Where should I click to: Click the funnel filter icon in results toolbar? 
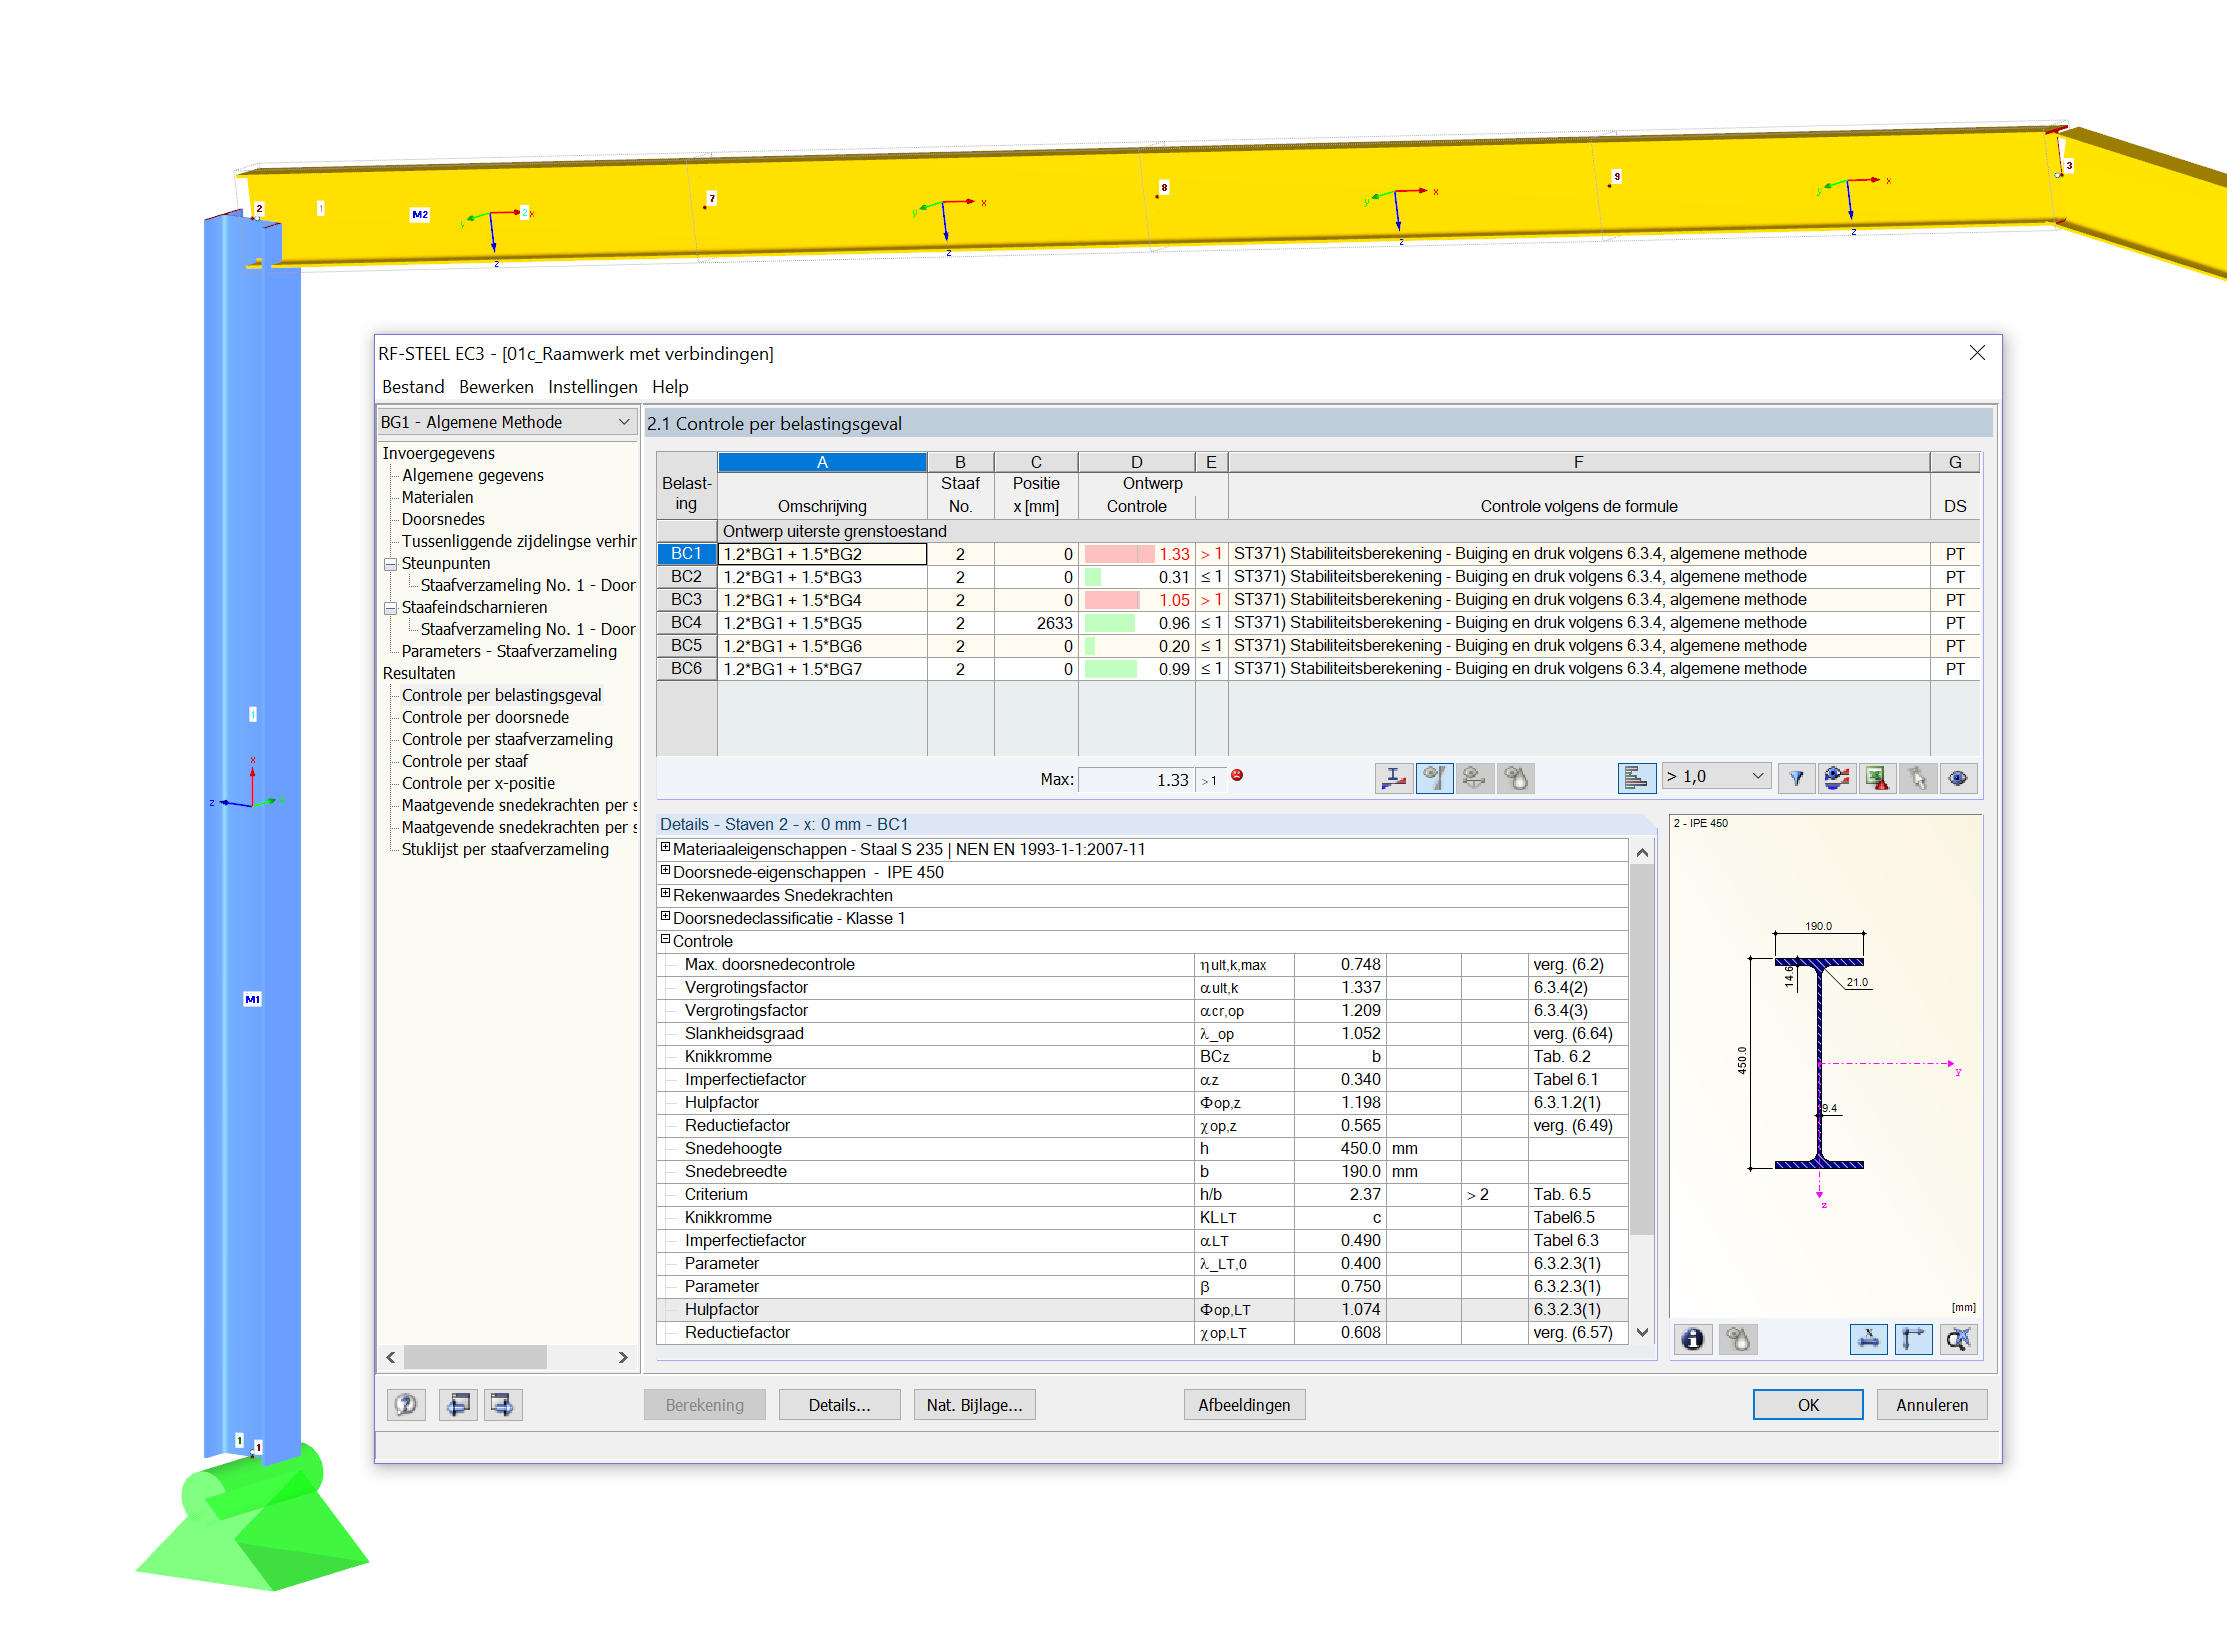(x=1796, y=778)
